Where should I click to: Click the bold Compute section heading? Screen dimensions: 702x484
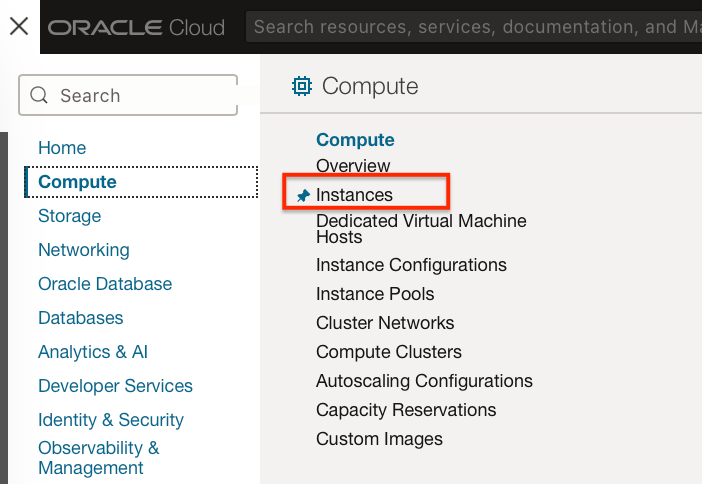[355, 140]
